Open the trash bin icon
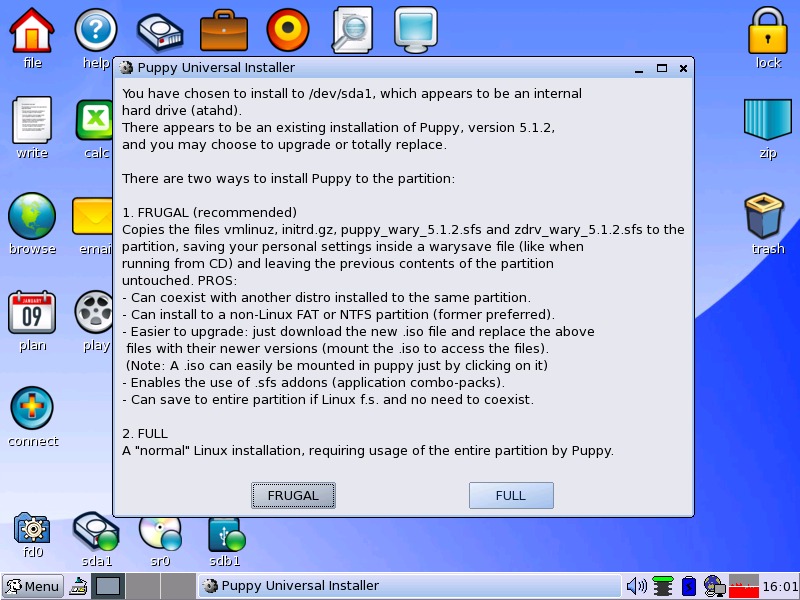800x600 pixels. coord(764,215)
